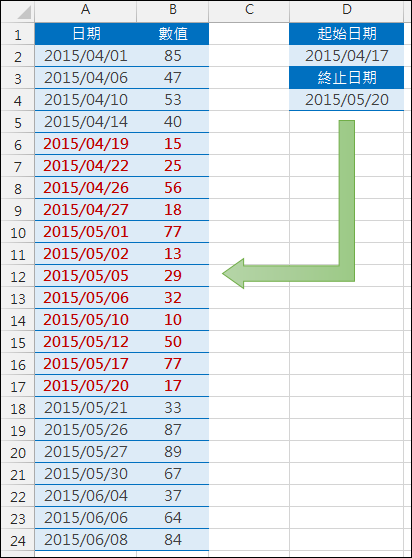Select red date 2015/05/05
The image size is (412, 558).
pyautogui.click(x=85, y=276)
